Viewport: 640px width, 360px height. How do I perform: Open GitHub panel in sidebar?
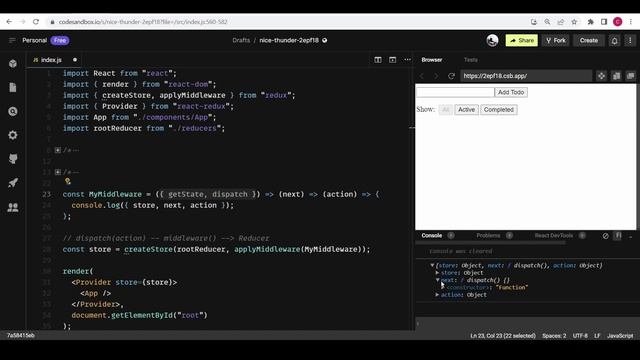13,159
